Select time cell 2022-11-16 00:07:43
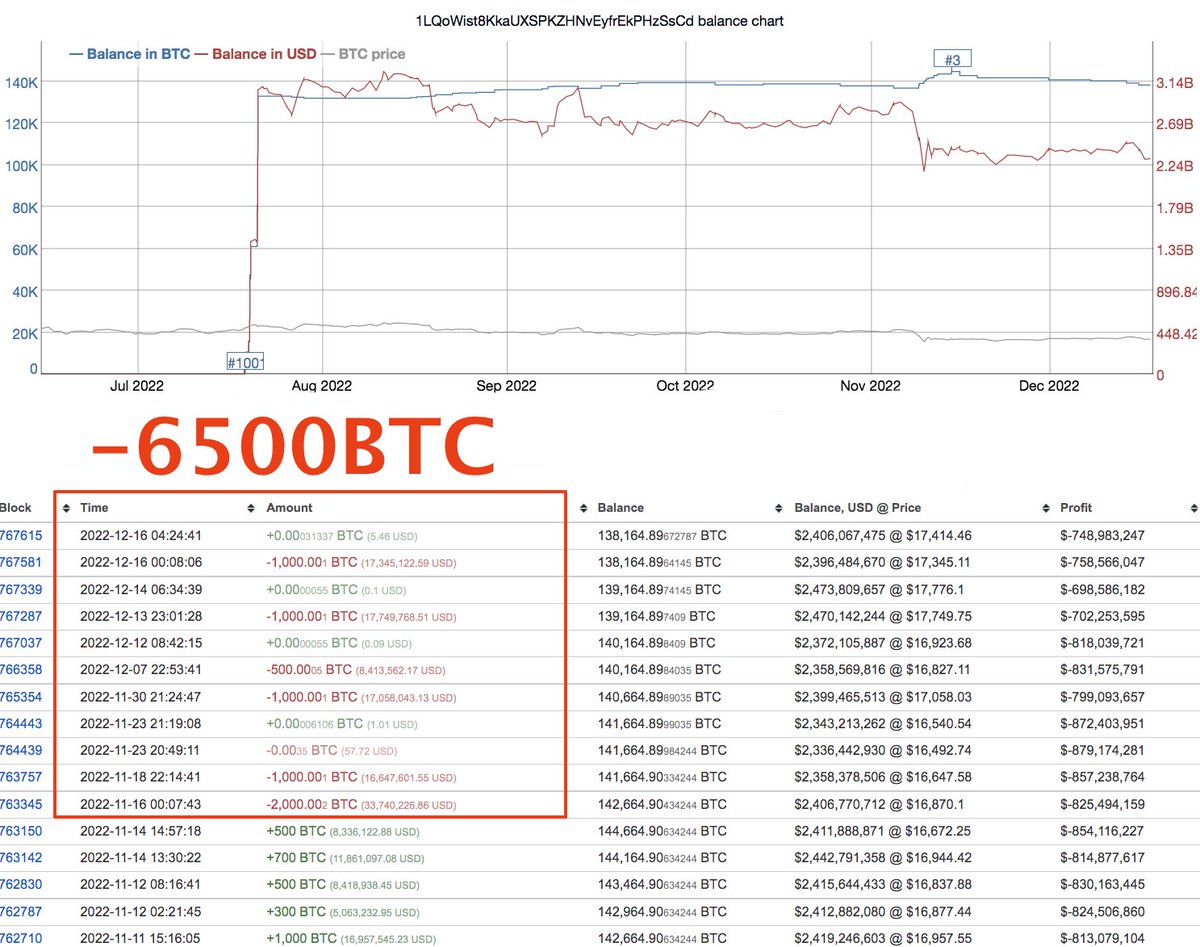Screen dimensions: 1200x947 point(143,804)
